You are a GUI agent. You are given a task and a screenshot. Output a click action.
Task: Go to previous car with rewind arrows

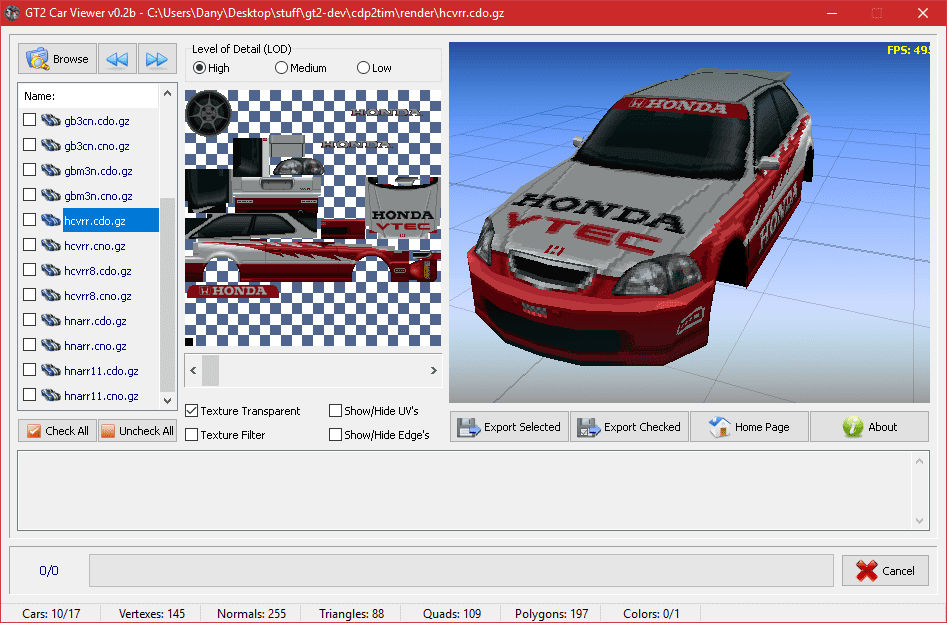[117, 59]
